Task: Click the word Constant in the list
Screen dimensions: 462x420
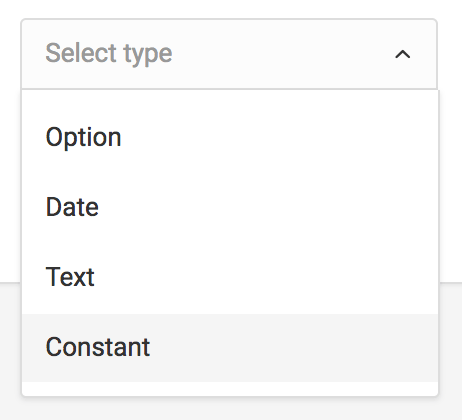Action: coord(98,347)
